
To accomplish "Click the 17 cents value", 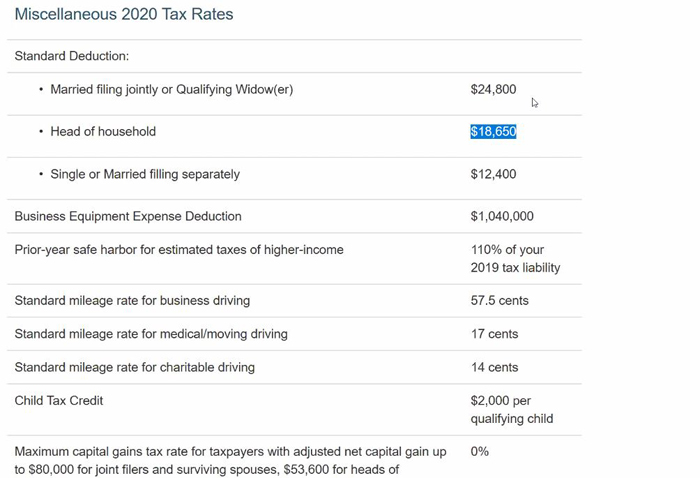I will 494,334.
